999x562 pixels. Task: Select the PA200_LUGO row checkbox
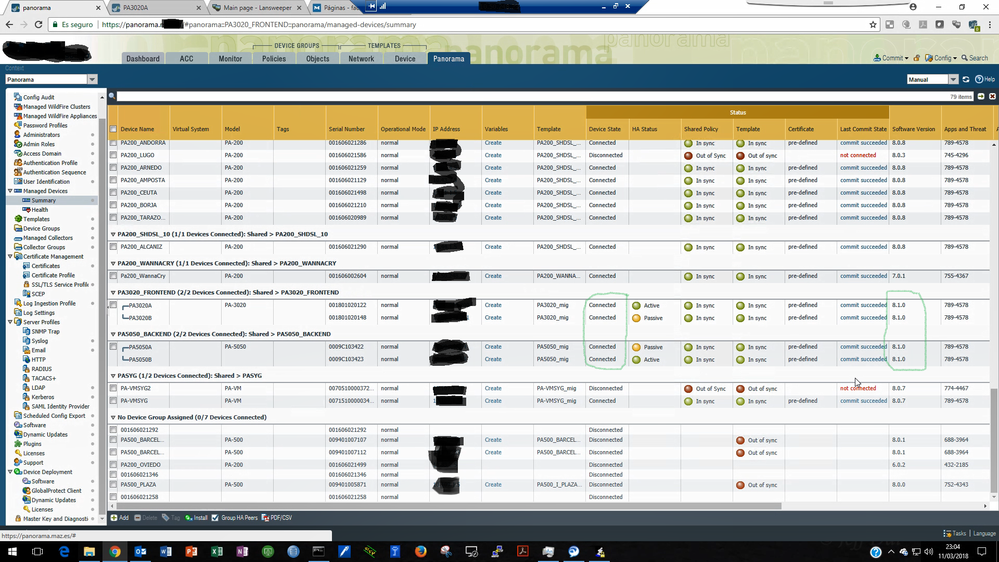113,155
